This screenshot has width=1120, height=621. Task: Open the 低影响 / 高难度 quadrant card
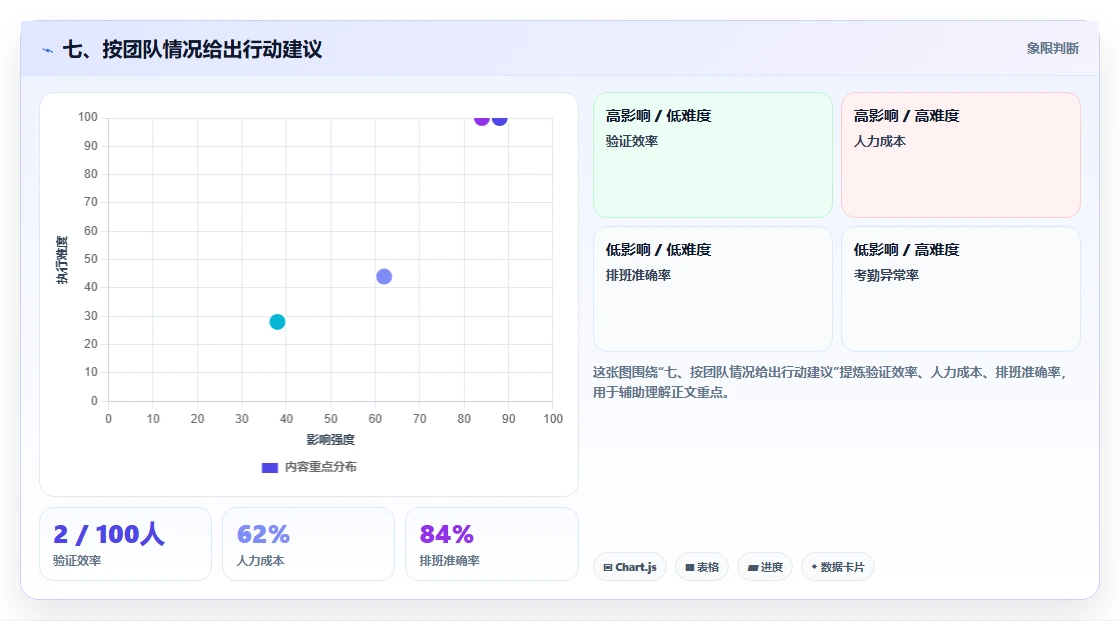click(961, 289)
